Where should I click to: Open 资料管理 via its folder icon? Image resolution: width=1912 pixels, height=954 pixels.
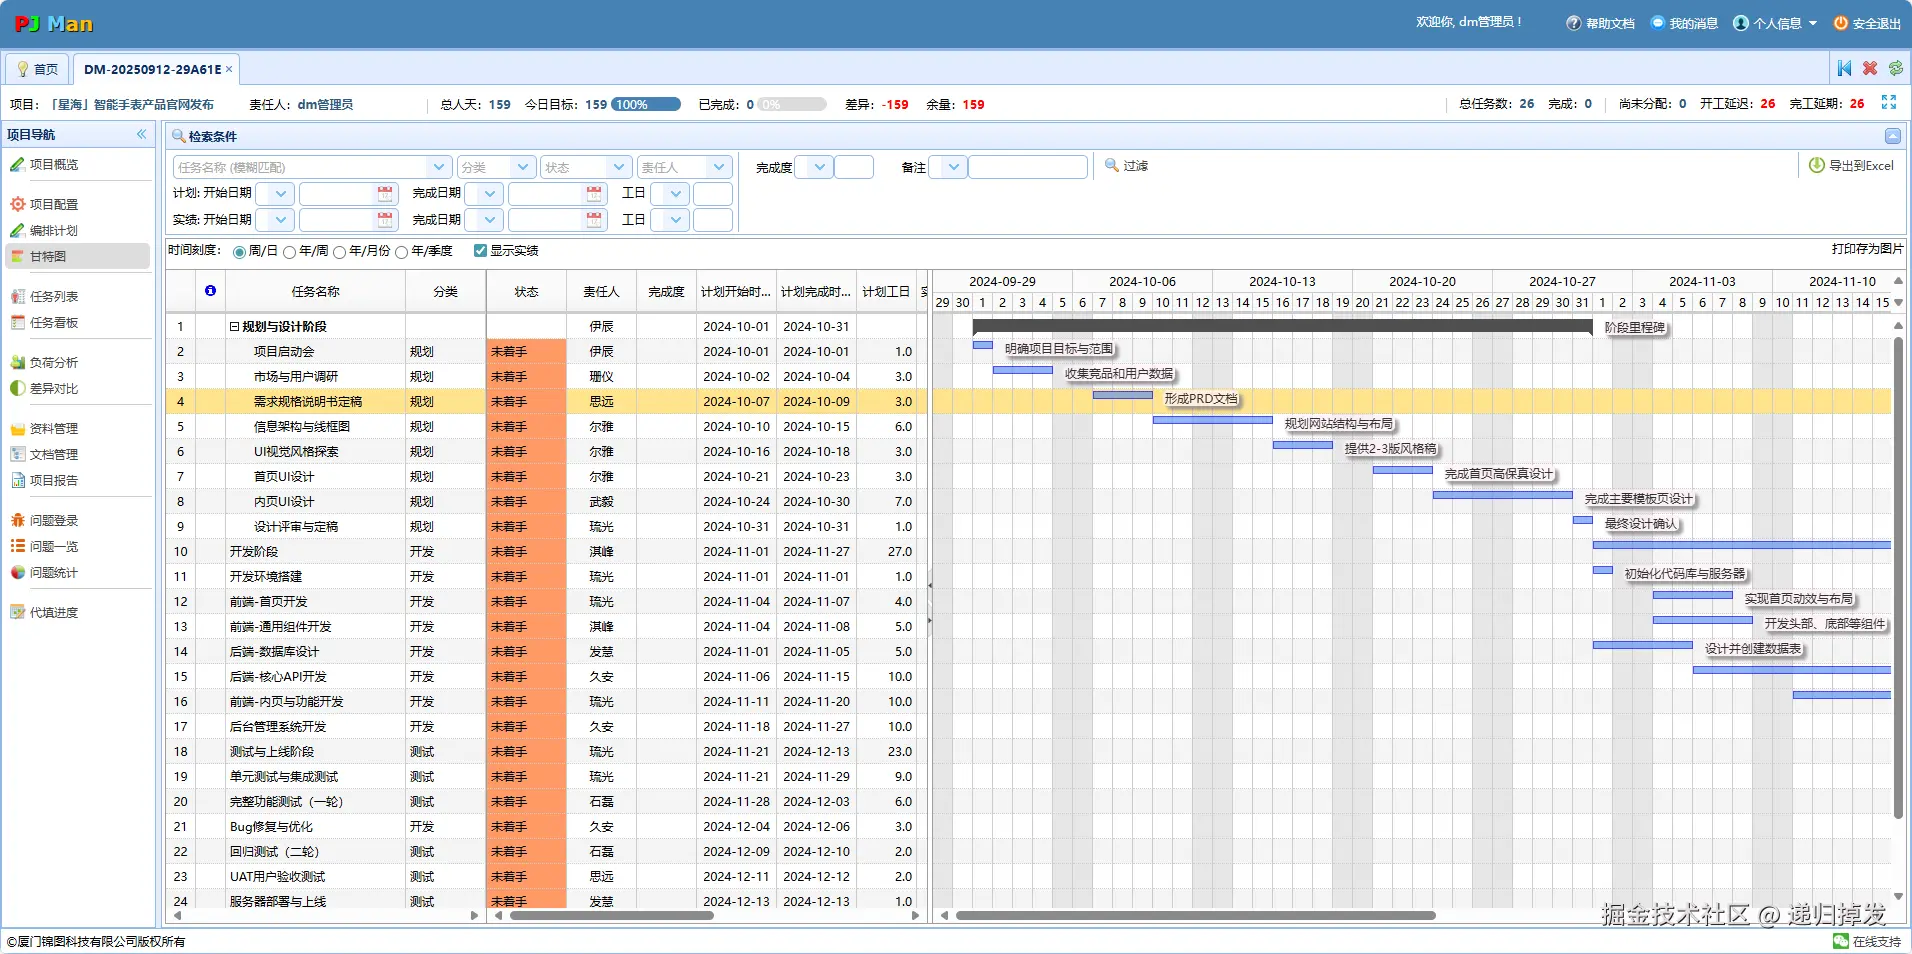point(18,428)
